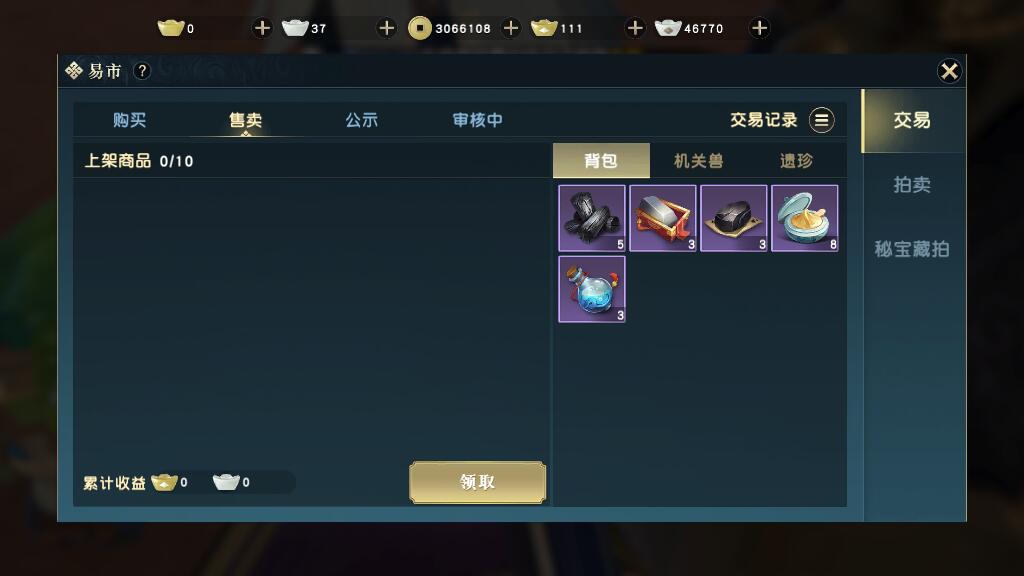
Task: Open the 易市 help question mark icon
Action: coord(142,71)
